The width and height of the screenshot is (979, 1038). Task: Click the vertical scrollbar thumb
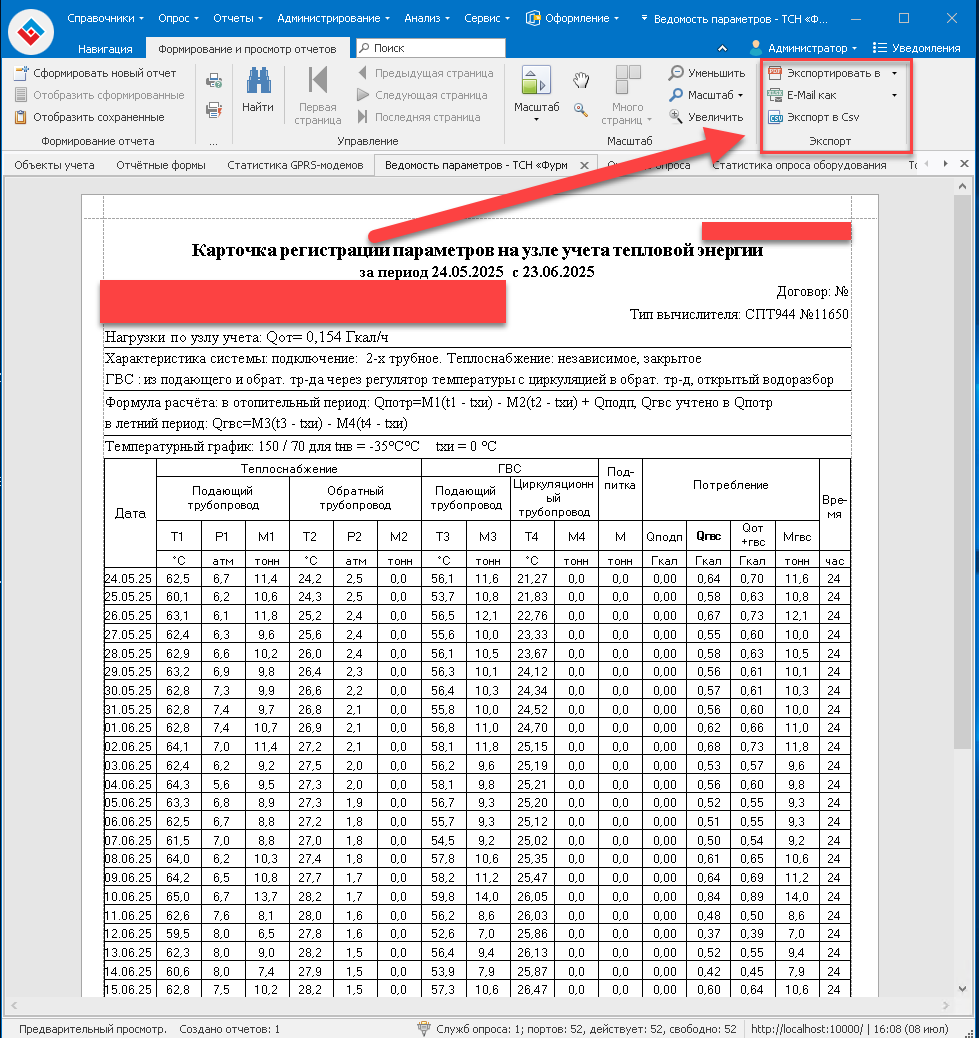(x=962, y=472)
